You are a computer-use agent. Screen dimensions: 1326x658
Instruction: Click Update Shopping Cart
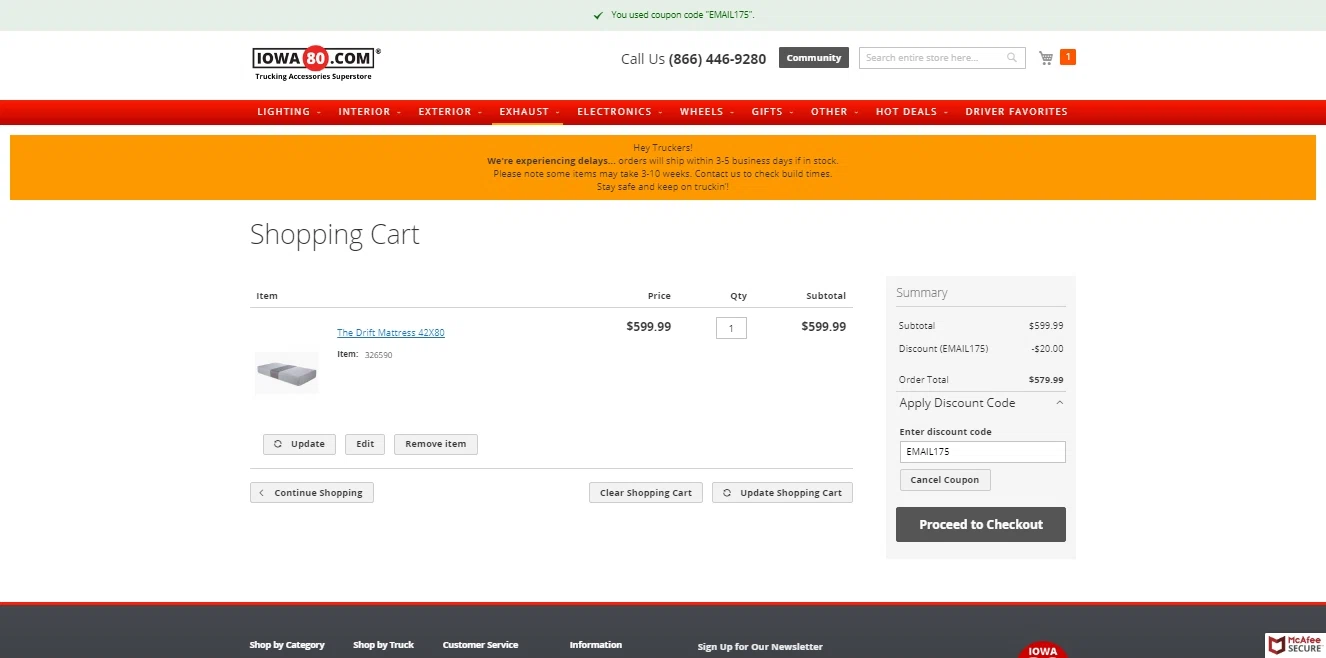click(782, 493)
